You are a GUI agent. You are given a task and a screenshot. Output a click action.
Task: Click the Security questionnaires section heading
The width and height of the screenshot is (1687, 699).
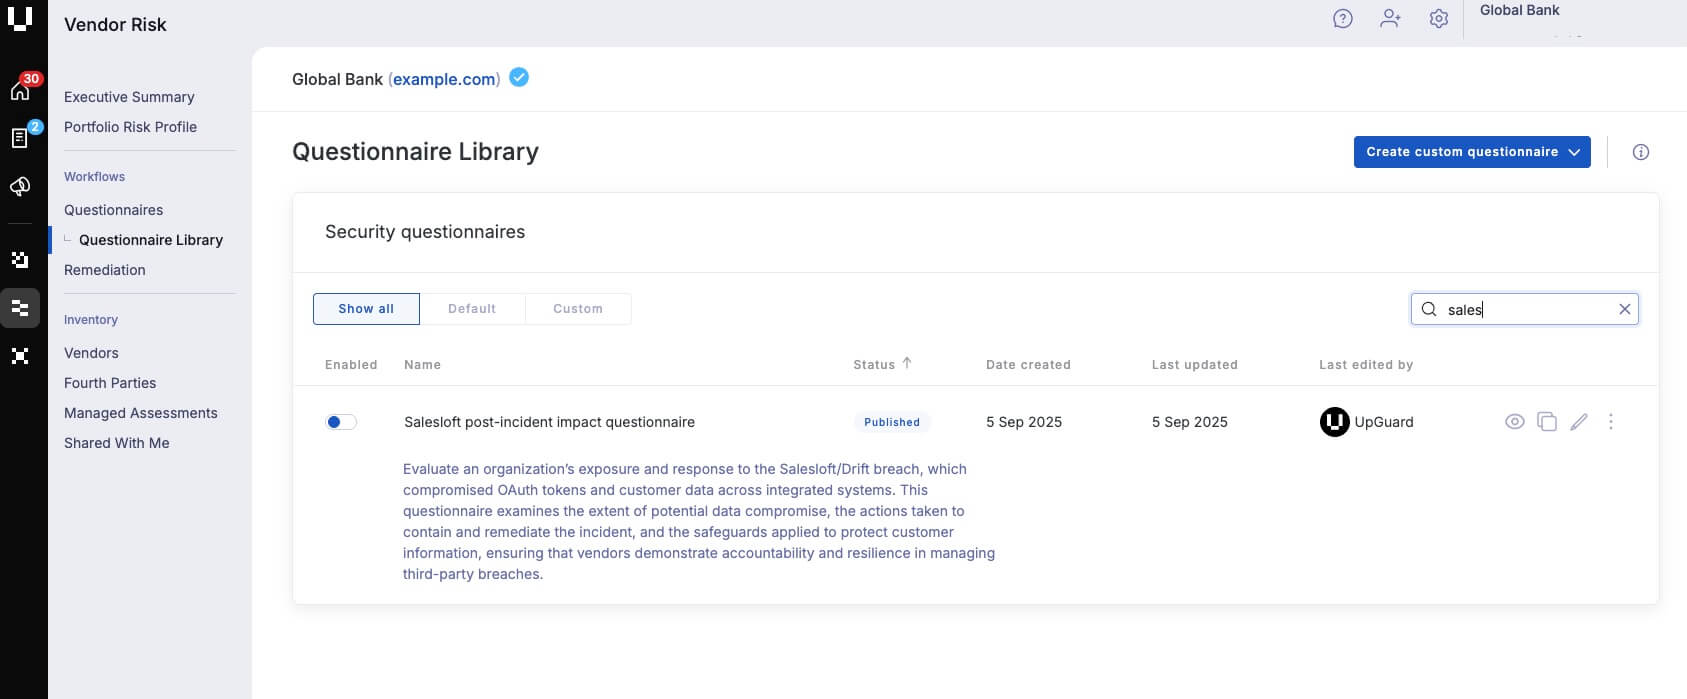click(425, 232)
